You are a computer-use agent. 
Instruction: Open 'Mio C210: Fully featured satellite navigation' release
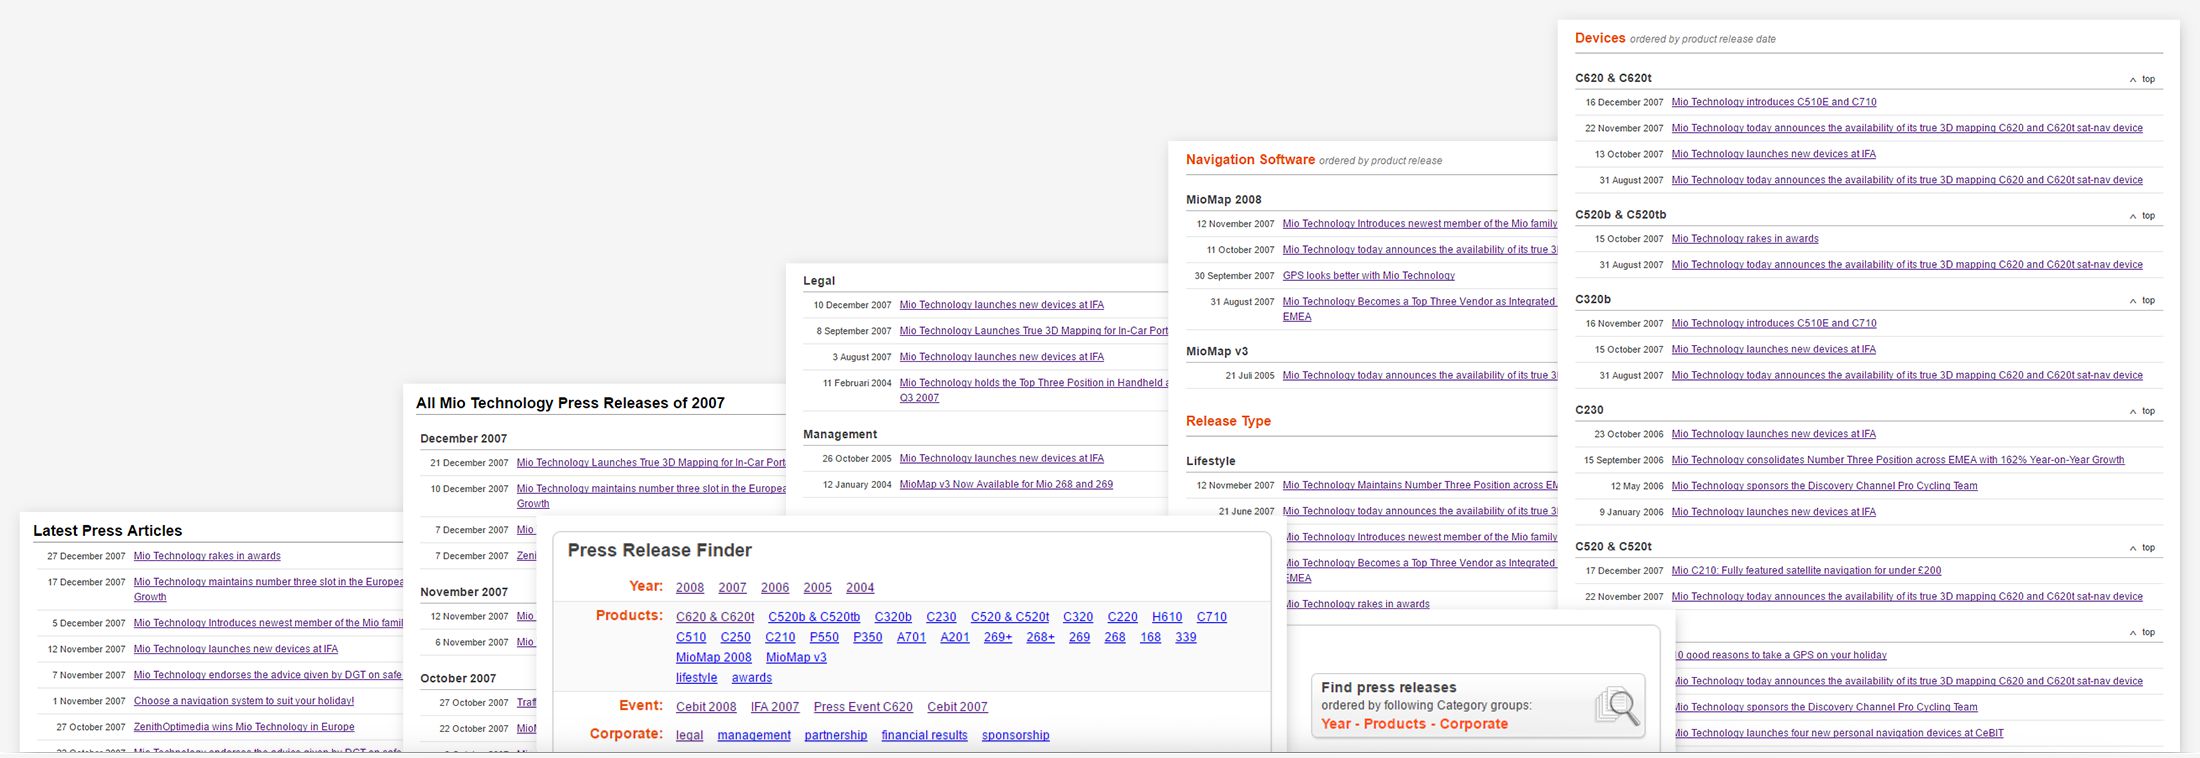click(1806, 571)
